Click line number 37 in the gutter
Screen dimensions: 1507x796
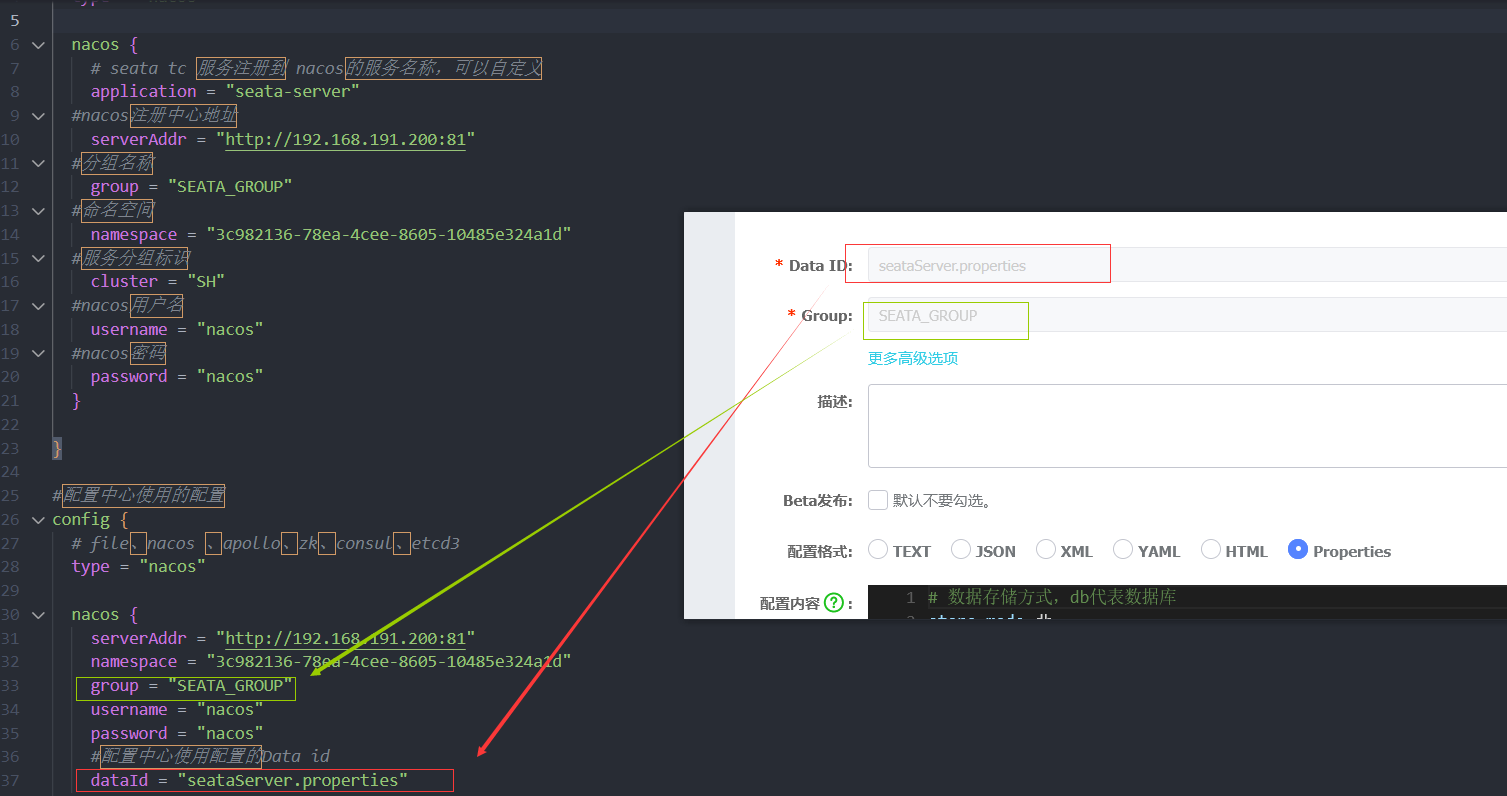(10, 781)
